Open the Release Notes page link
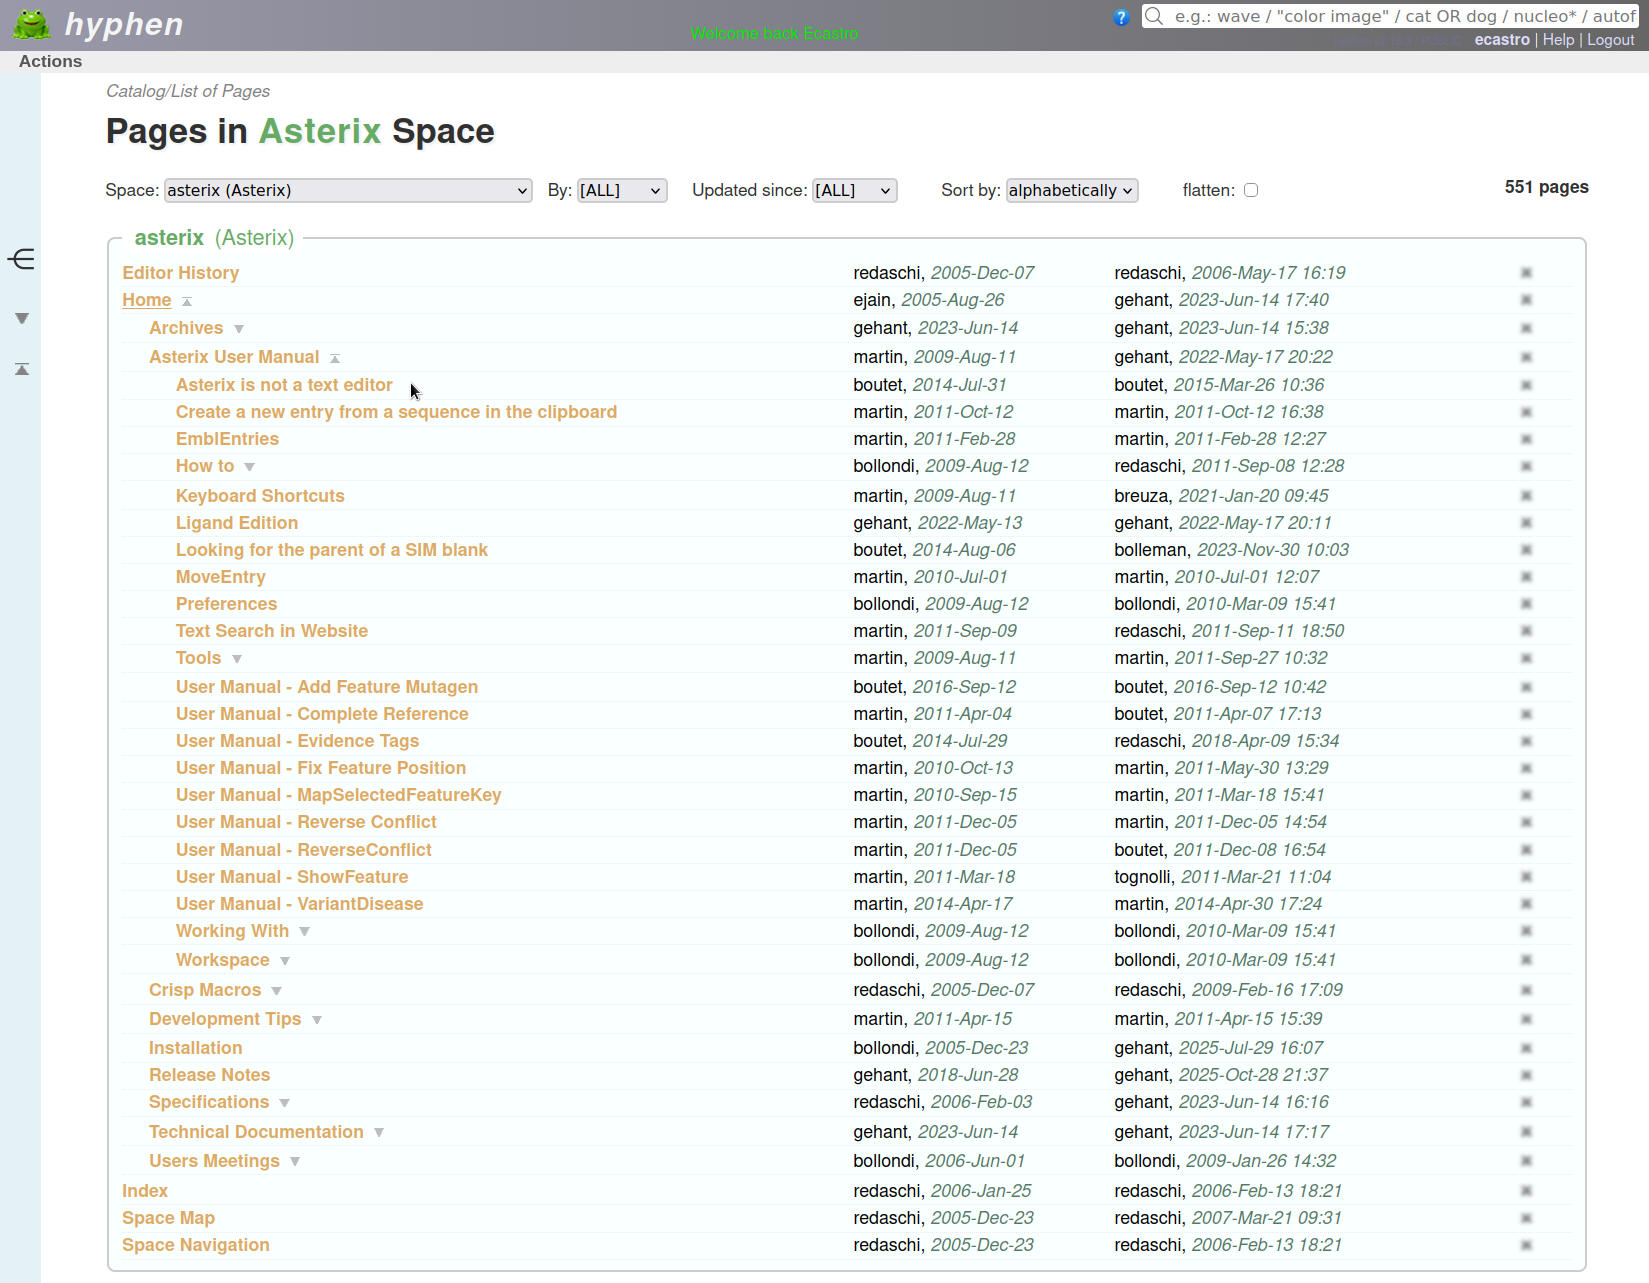The height and width of the screenshot is (1283, 1649). point(209,1075)
